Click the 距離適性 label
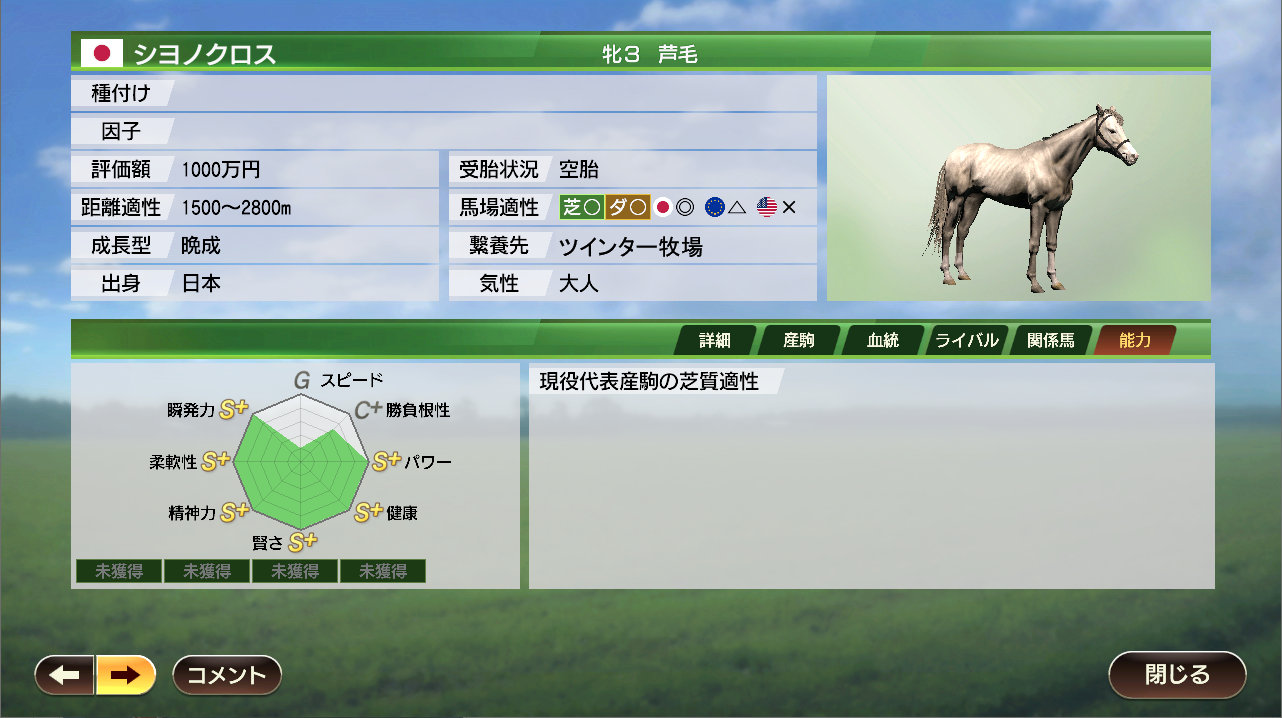The width and height of the screenshot is (1282, 718). [x=120, y=207]
